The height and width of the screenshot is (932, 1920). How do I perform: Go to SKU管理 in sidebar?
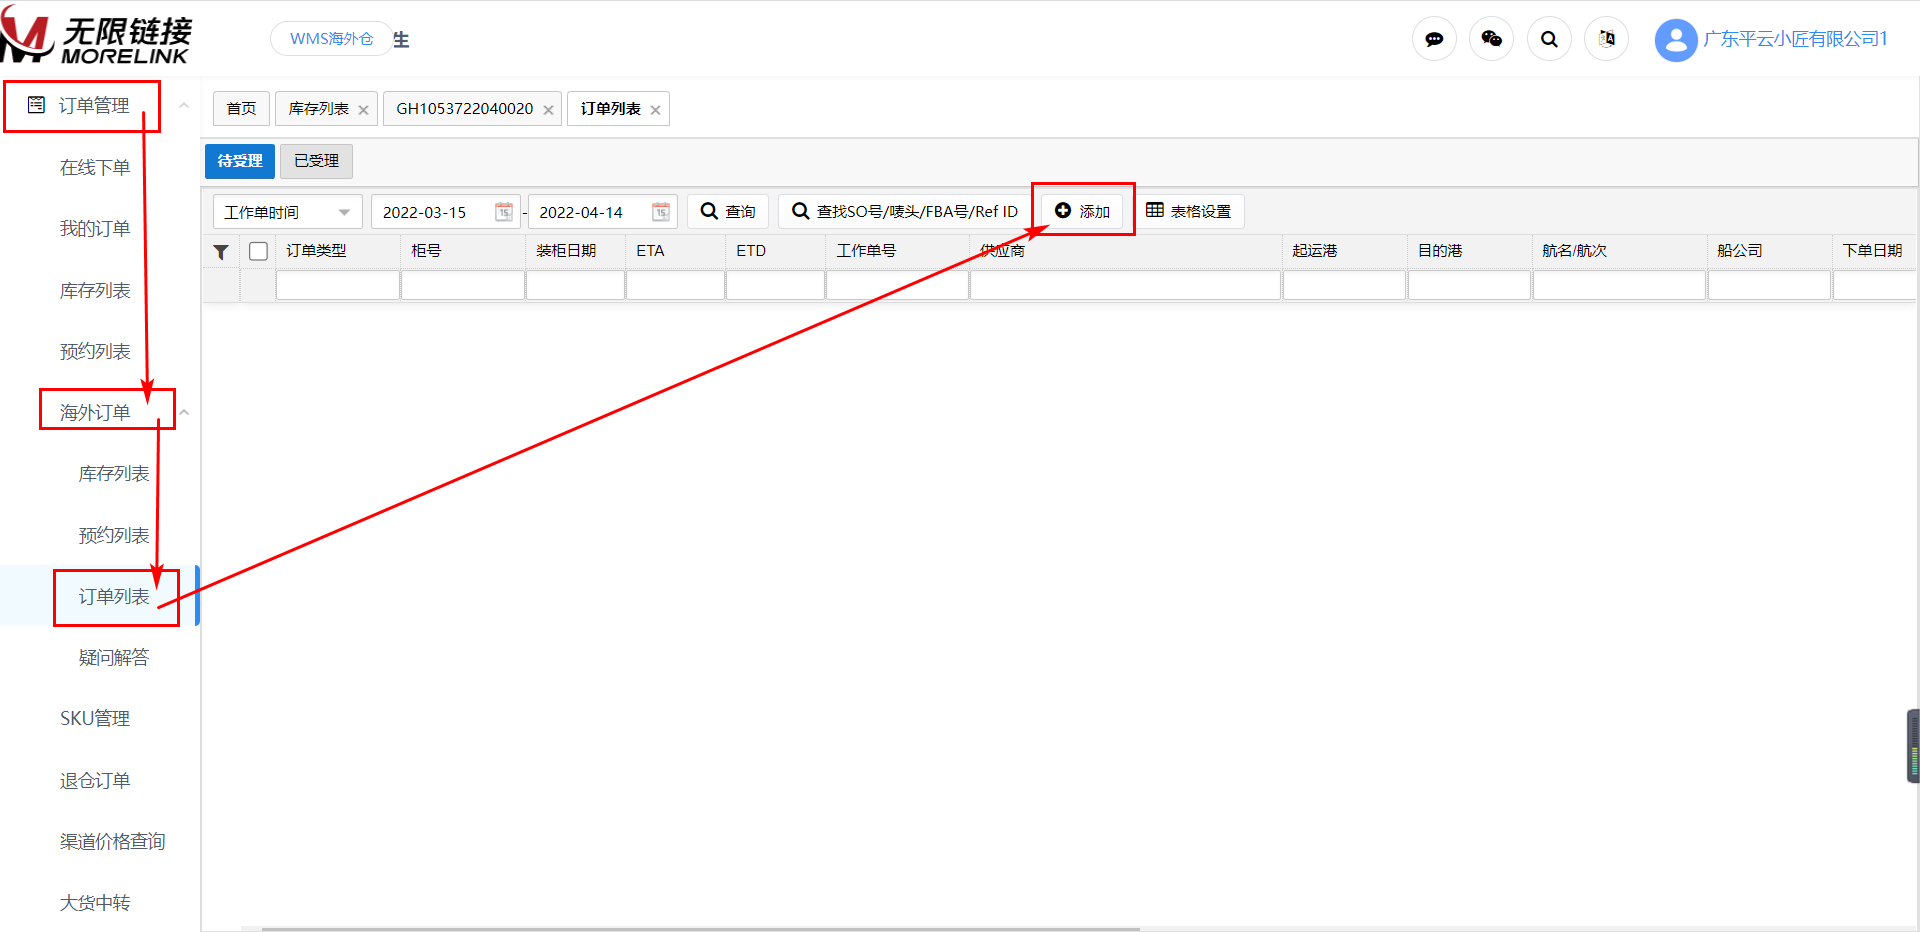pos(95,718)
